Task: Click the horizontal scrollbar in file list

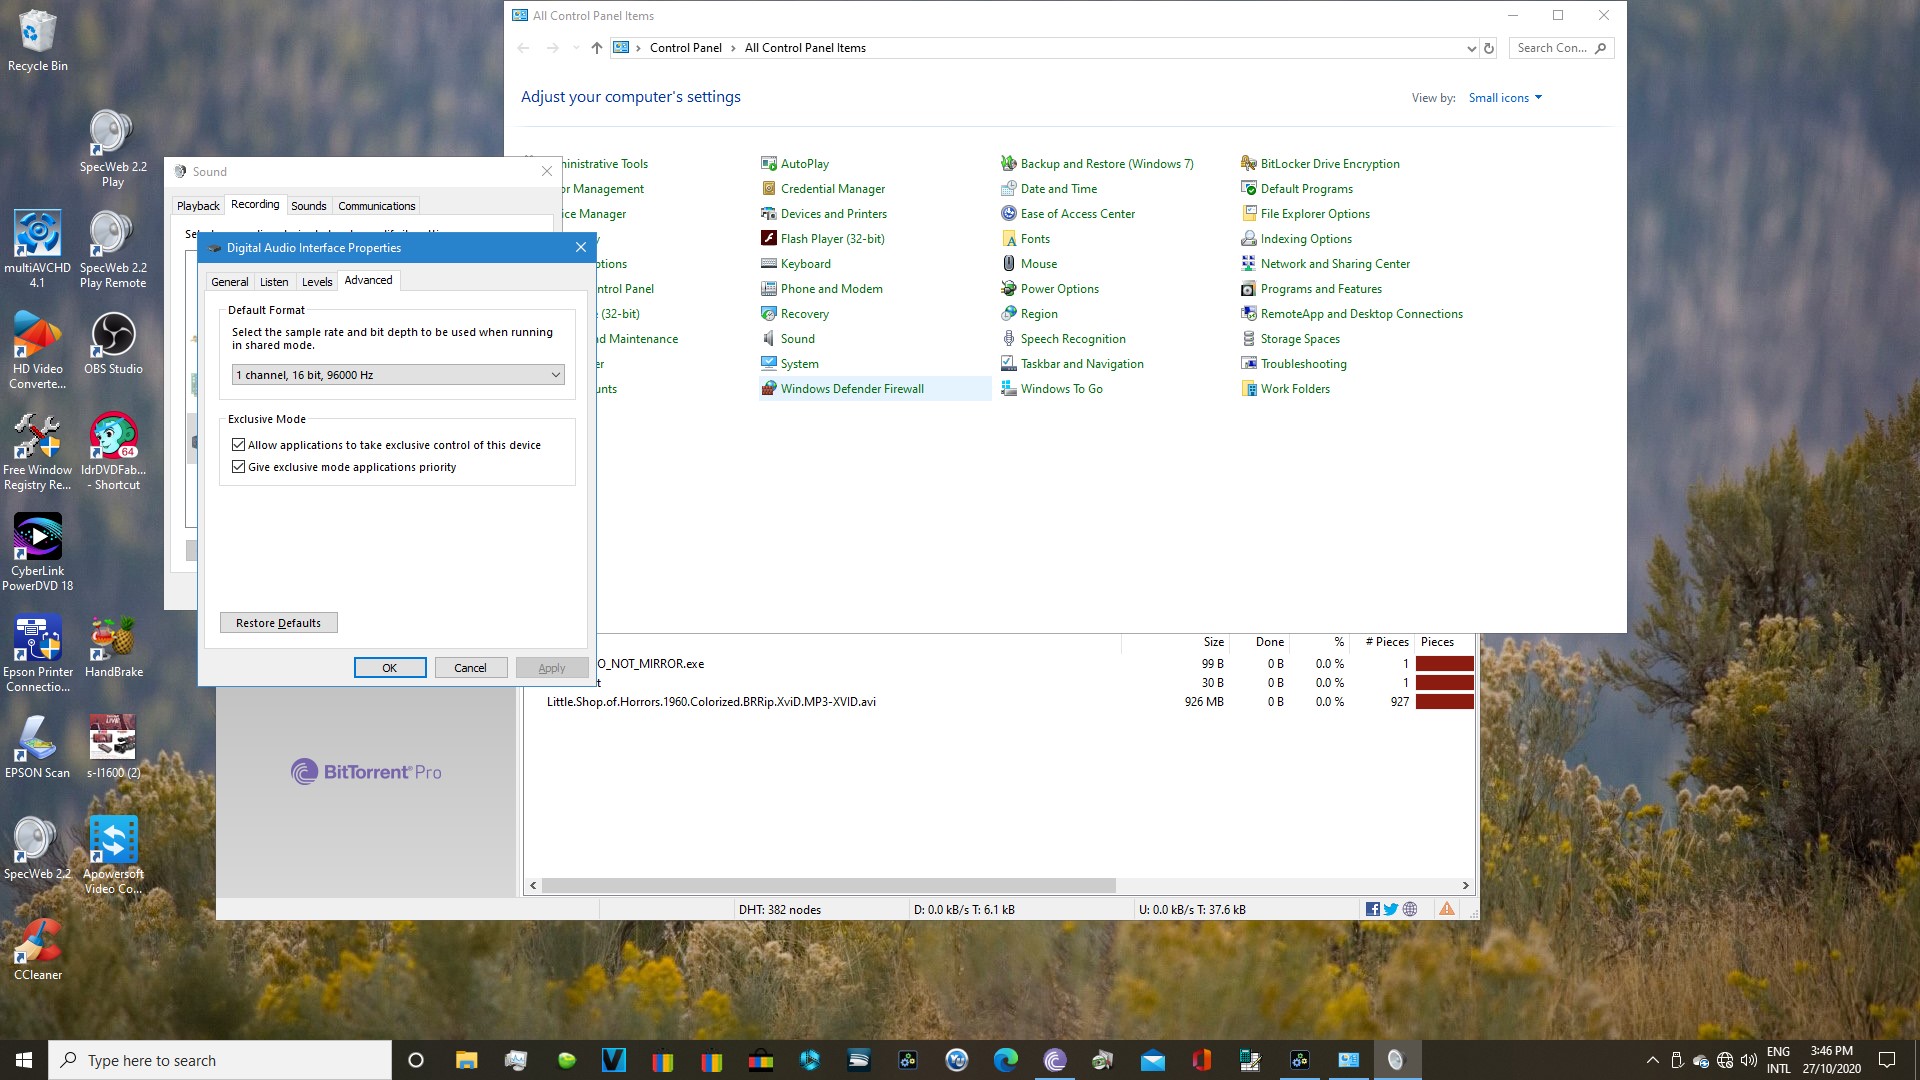Action: coord(828,886)
